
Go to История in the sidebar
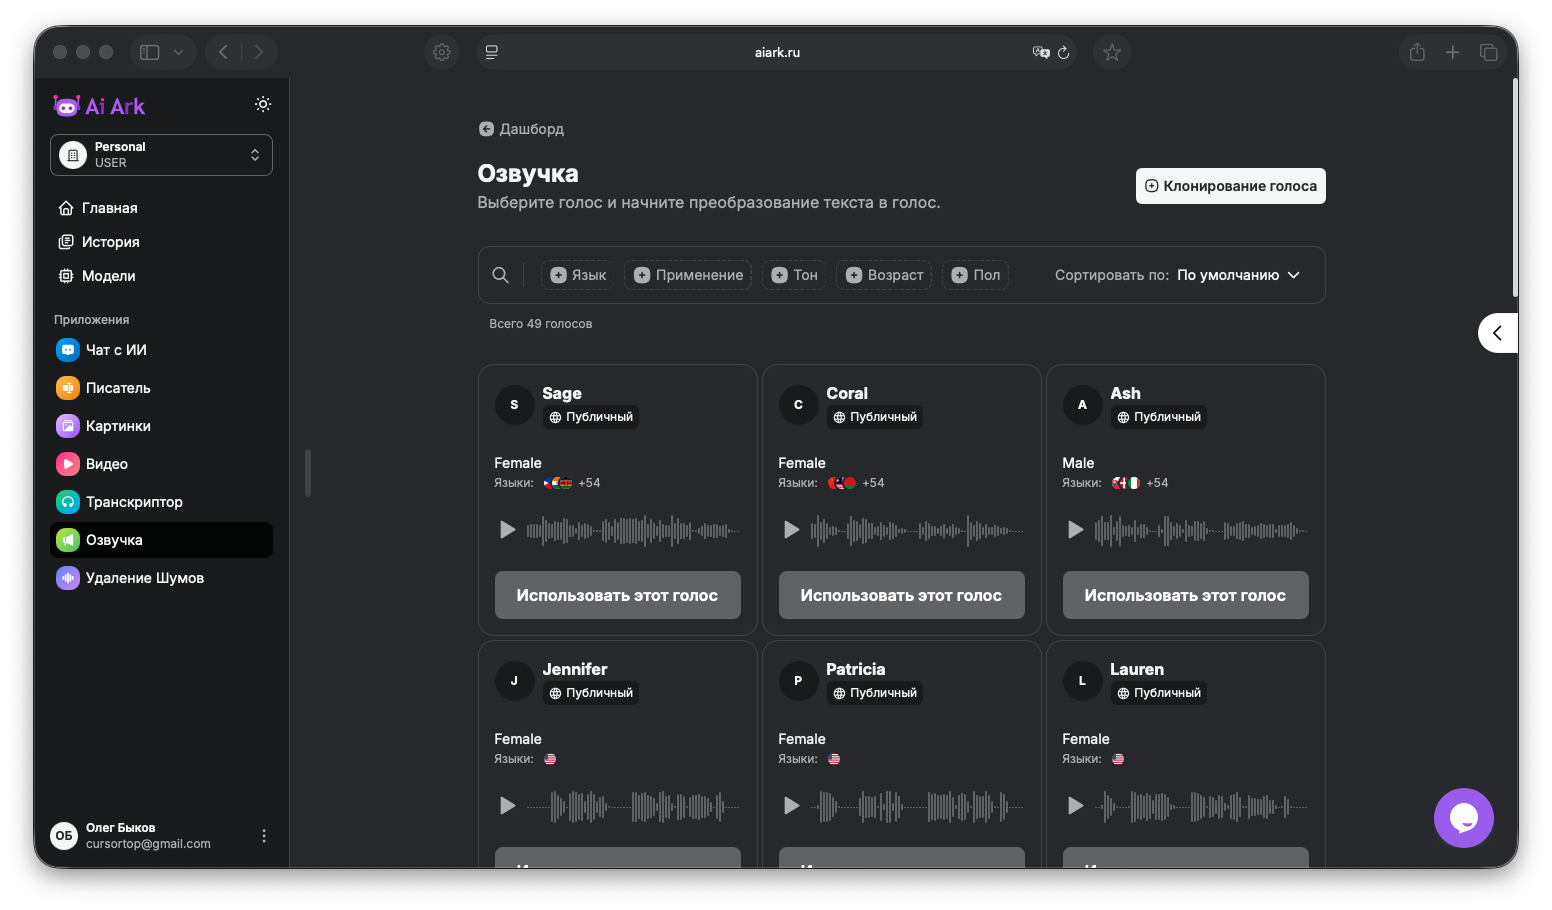pos(110,242)
